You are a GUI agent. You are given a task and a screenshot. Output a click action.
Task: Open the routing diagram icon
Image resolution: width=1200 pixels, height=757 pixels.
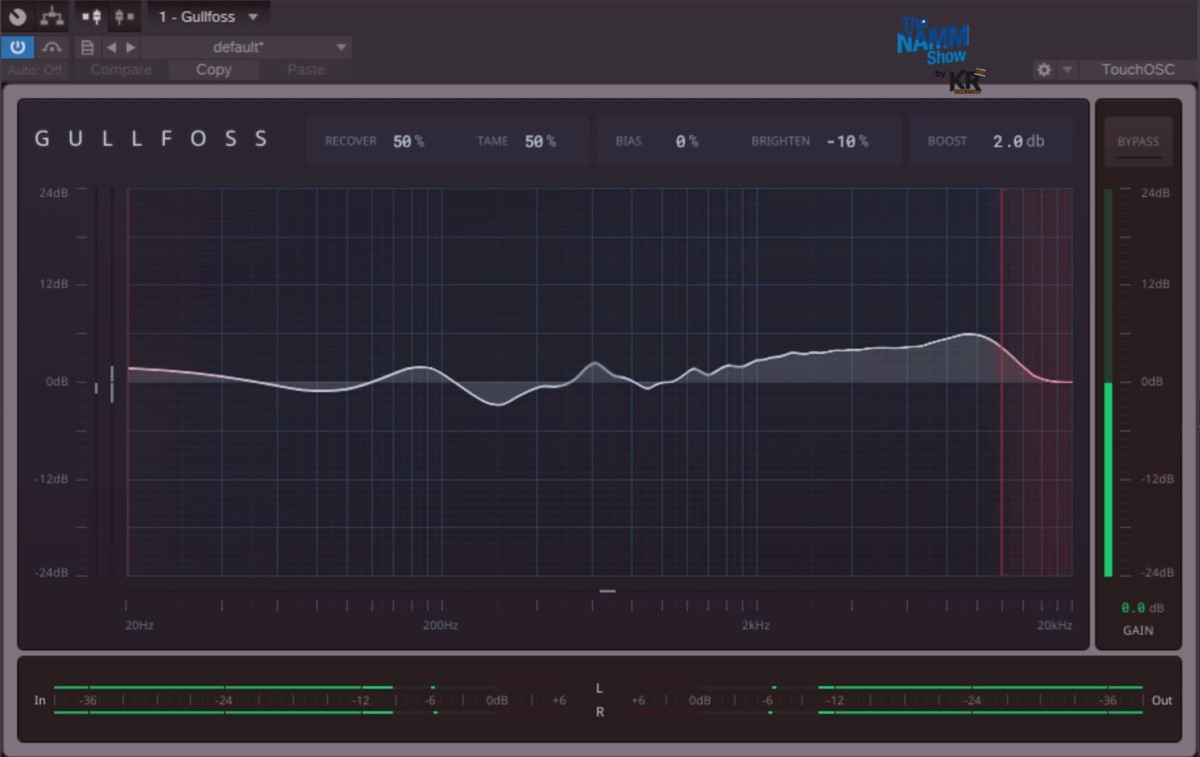[x=52, y=17]
